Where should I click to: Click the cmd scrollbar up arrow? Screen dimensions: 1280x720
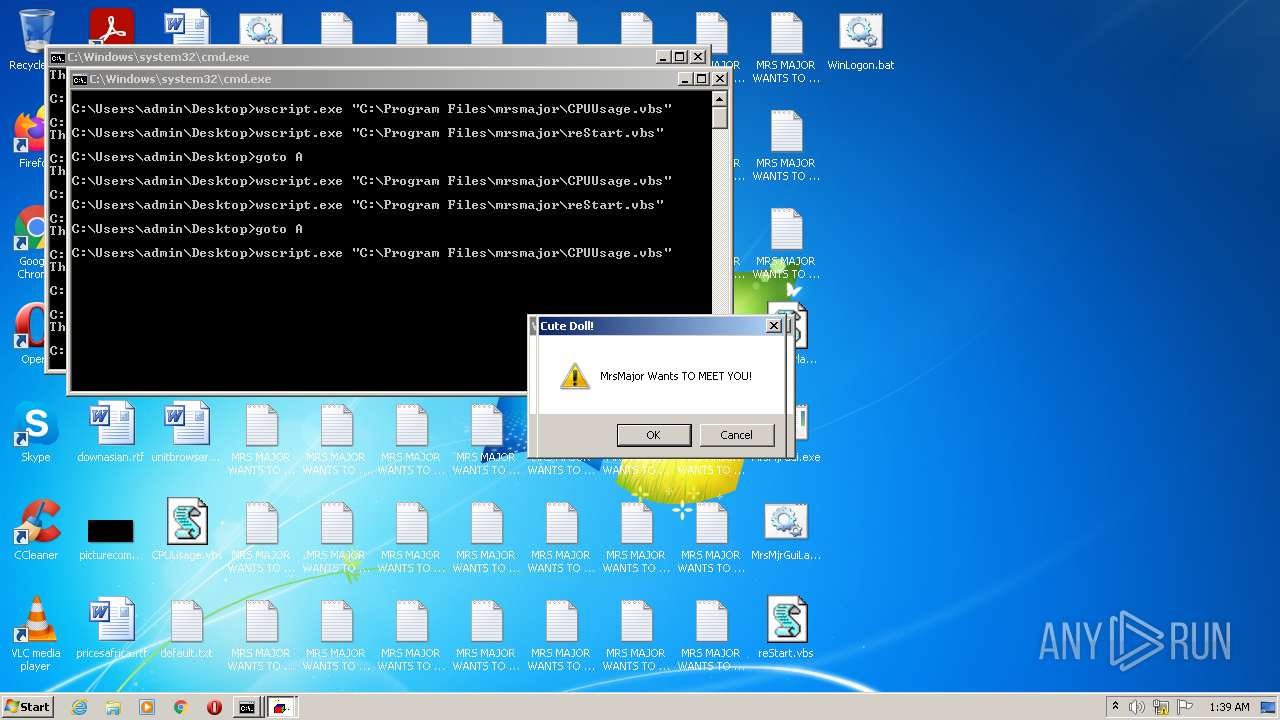(719, 99)
